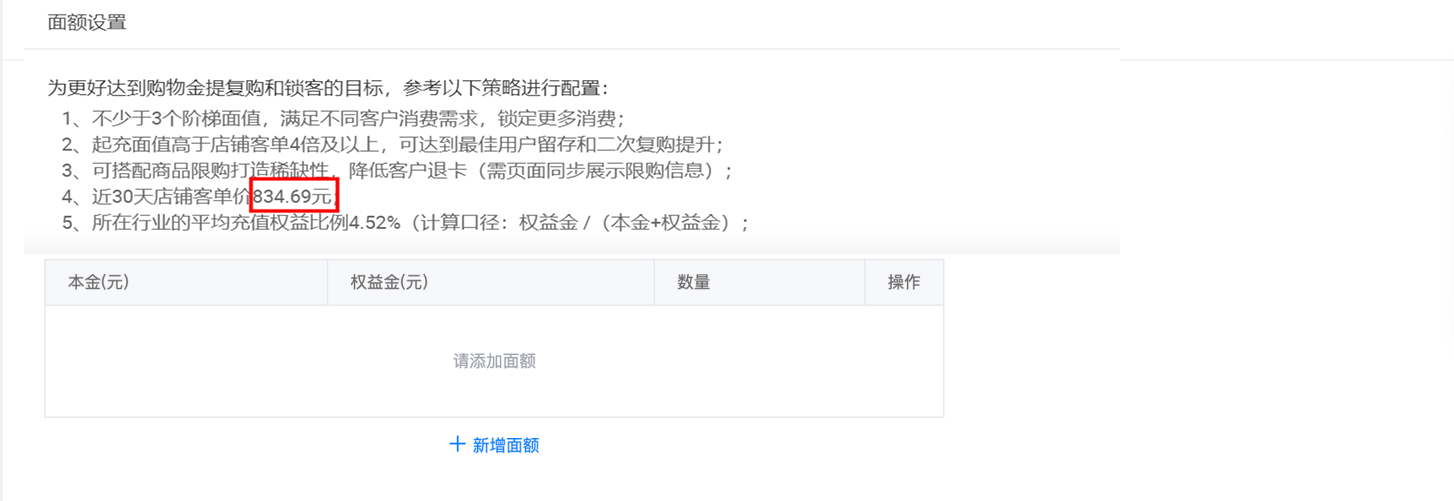The image size is (1454, 501).
Task: Click the 二次复购提升 phrase in tip 2
Action: (x=664, y=144)
